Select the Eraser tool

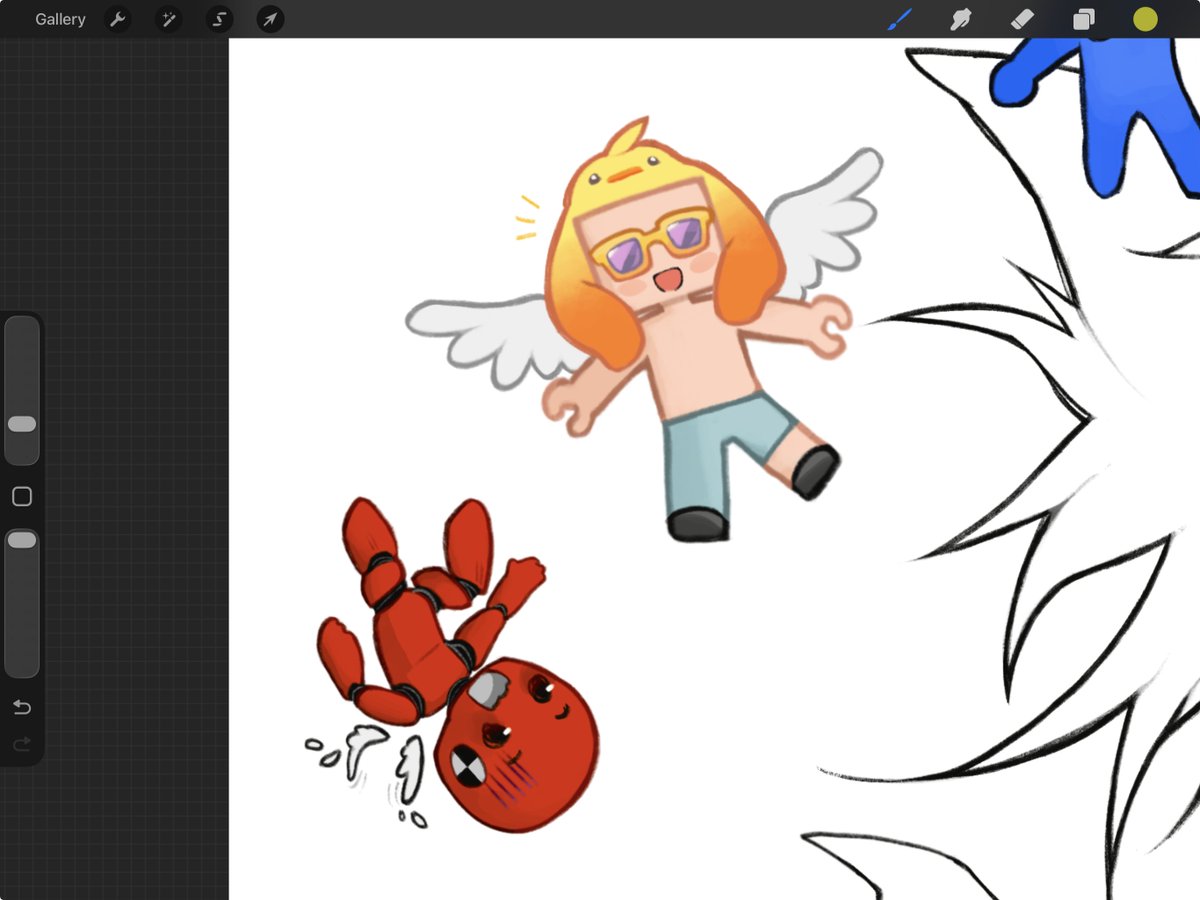tap(1022, 19)
